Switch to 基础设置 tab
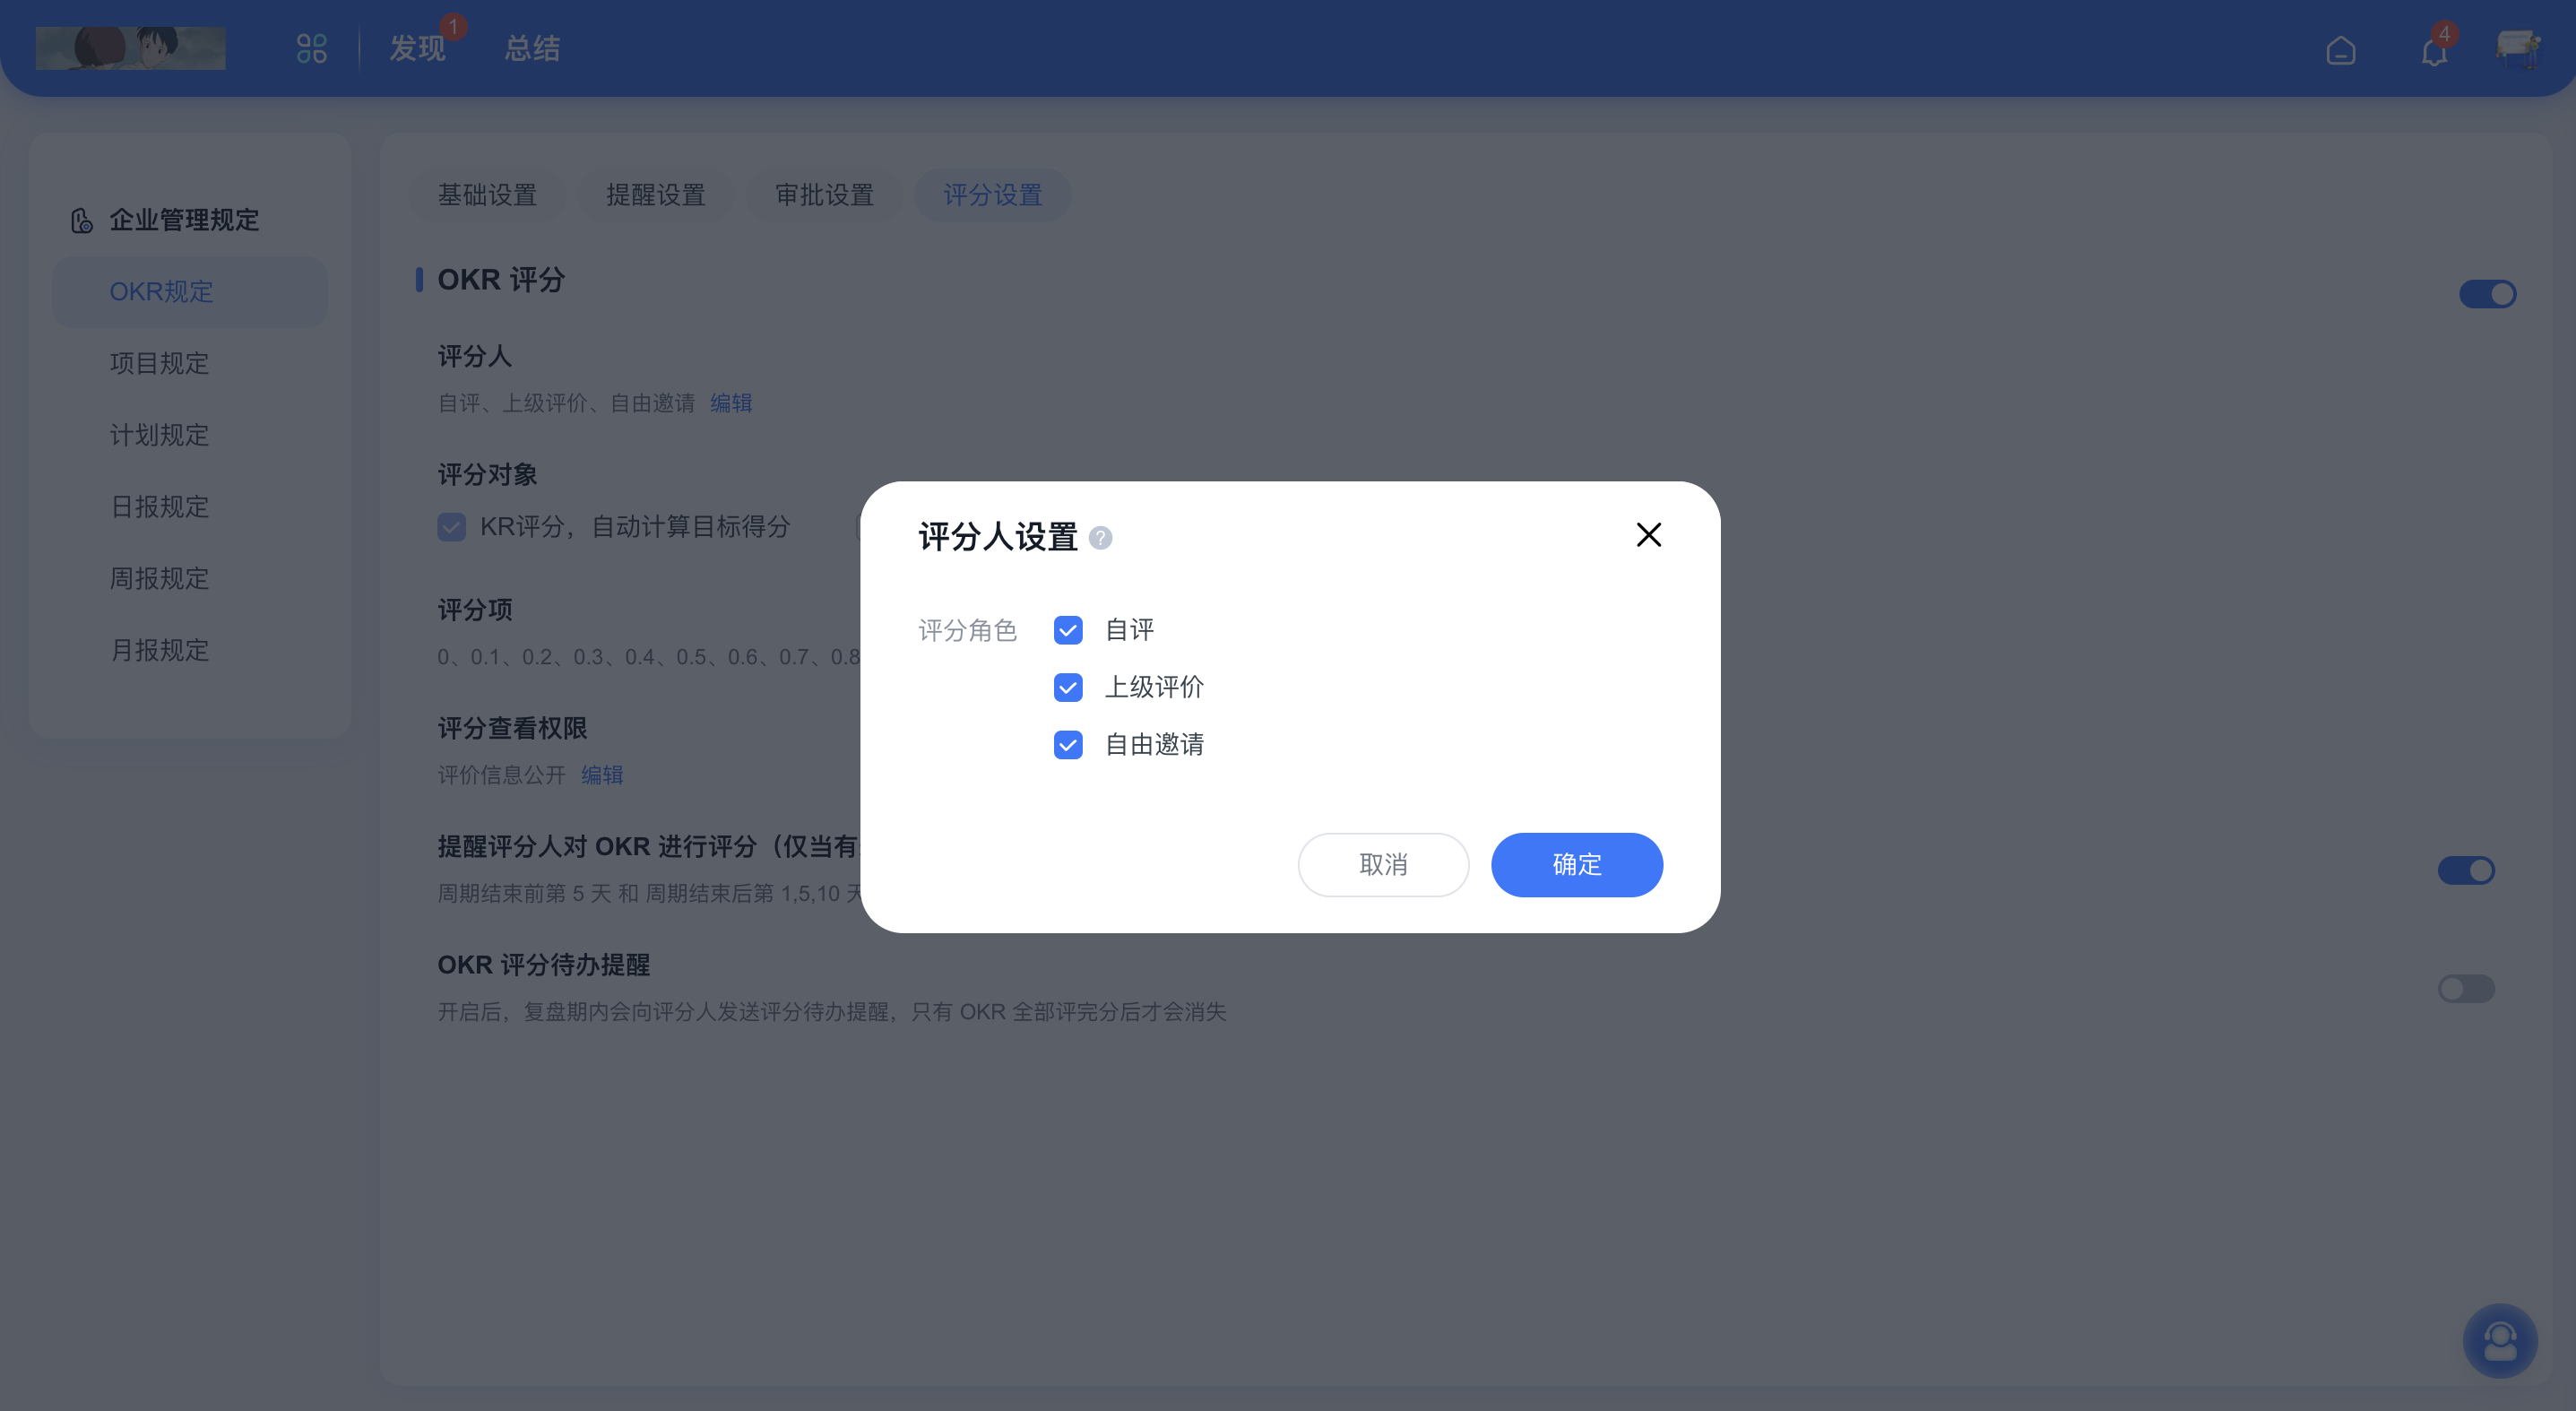Image resolution: width=2576 pixels, height=1411 pixels. [487, 195]
